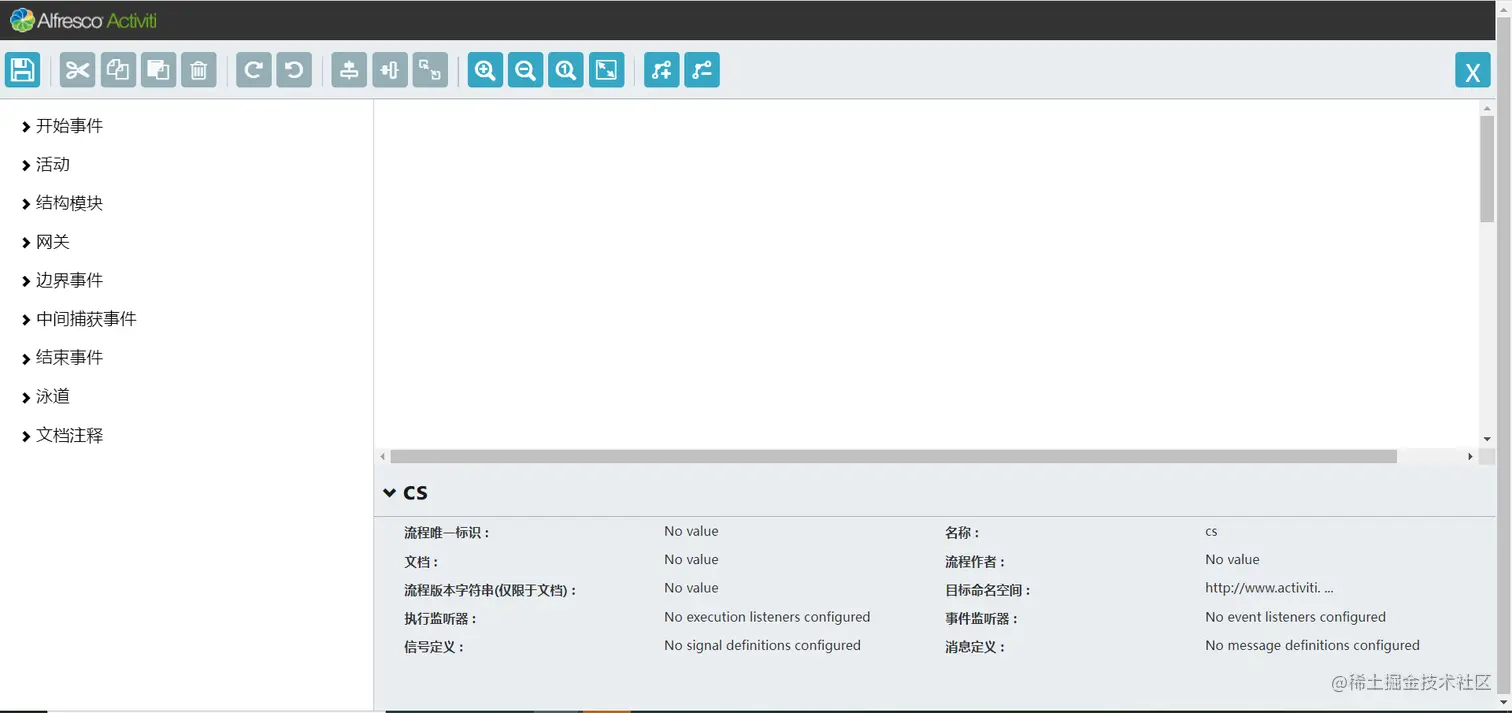Fit the process diagram to screen
Image resolution: width=1512 pixels, height=713 pixels.
click(606, 70)
